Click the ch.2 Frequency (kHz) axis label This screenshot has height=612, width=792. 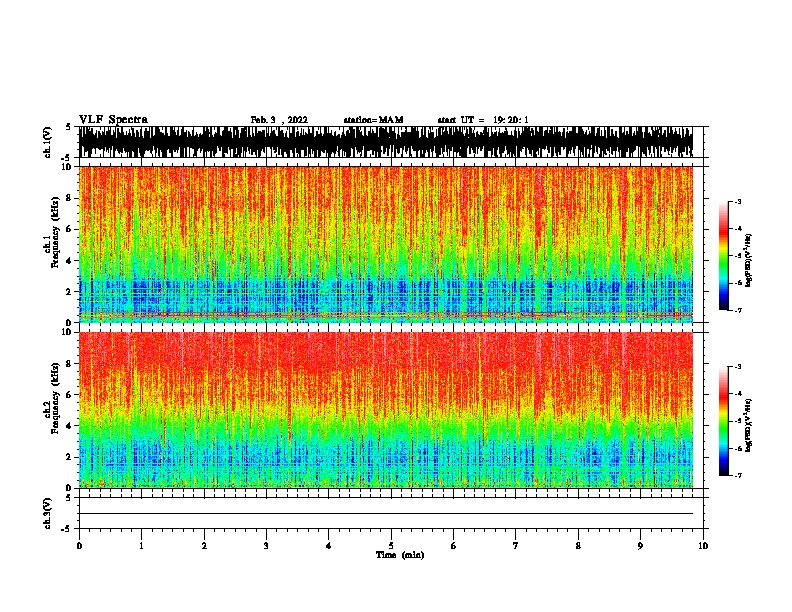51,398
